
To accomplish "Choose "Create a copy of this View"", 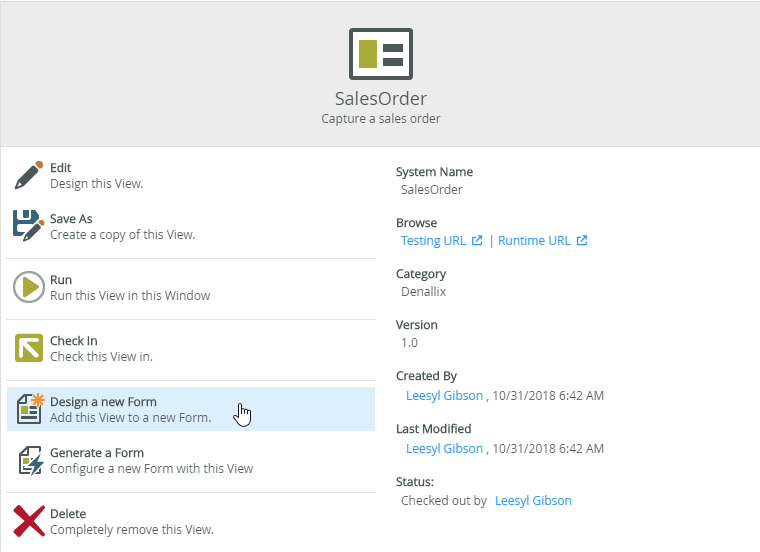I will 122,235.
